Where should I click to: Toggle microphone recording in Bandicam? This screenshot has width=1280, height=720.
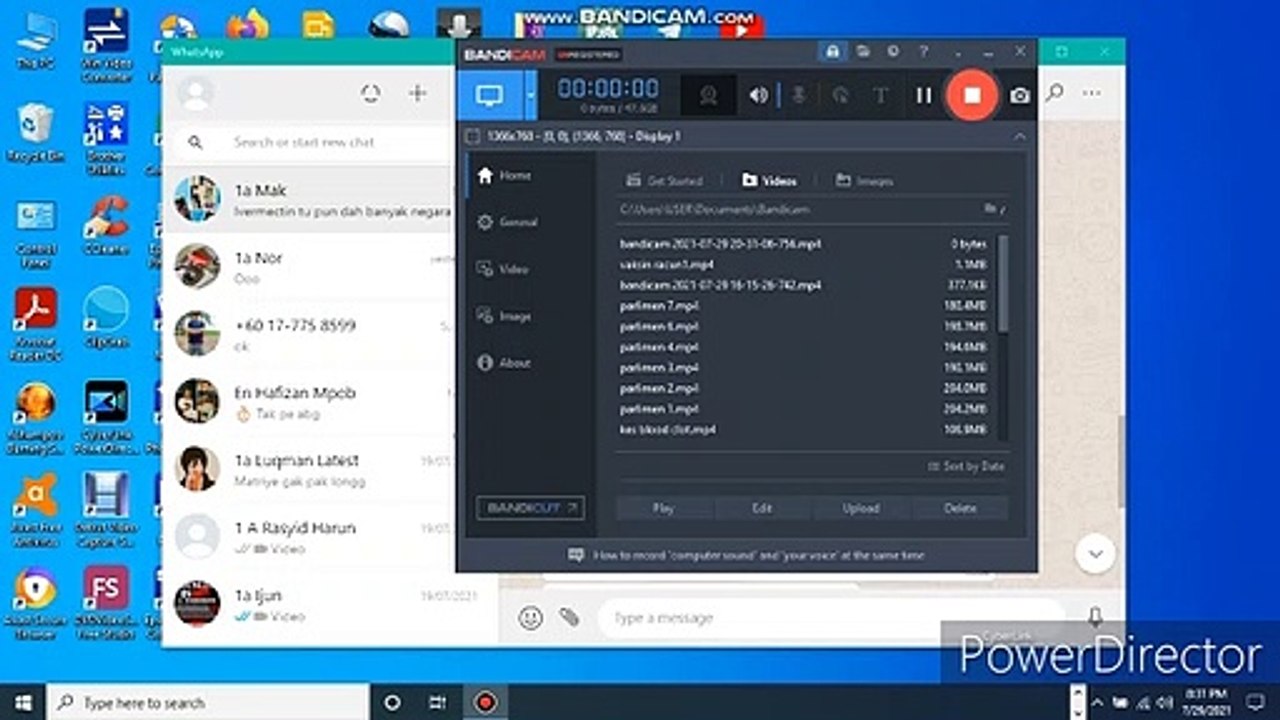click(799, 95)
